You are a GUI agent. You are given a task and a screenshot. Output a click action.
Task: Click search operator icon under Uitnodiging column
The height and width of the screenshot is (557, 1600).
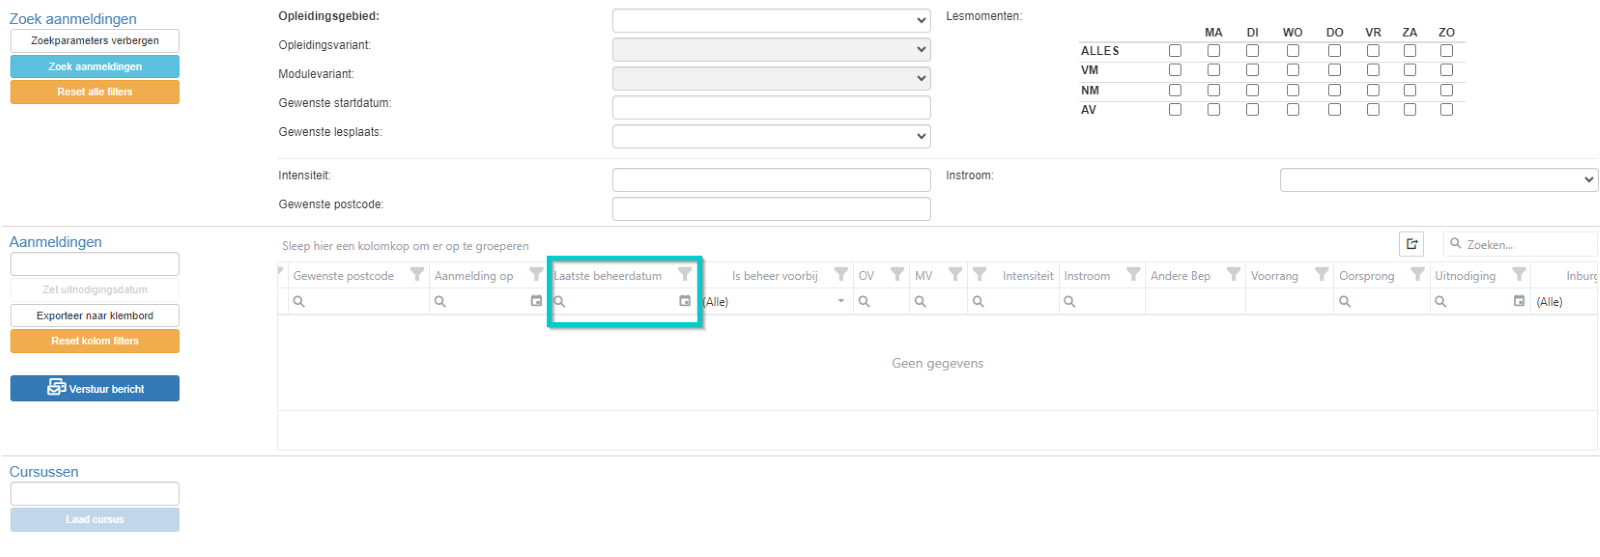(1440, 301)
